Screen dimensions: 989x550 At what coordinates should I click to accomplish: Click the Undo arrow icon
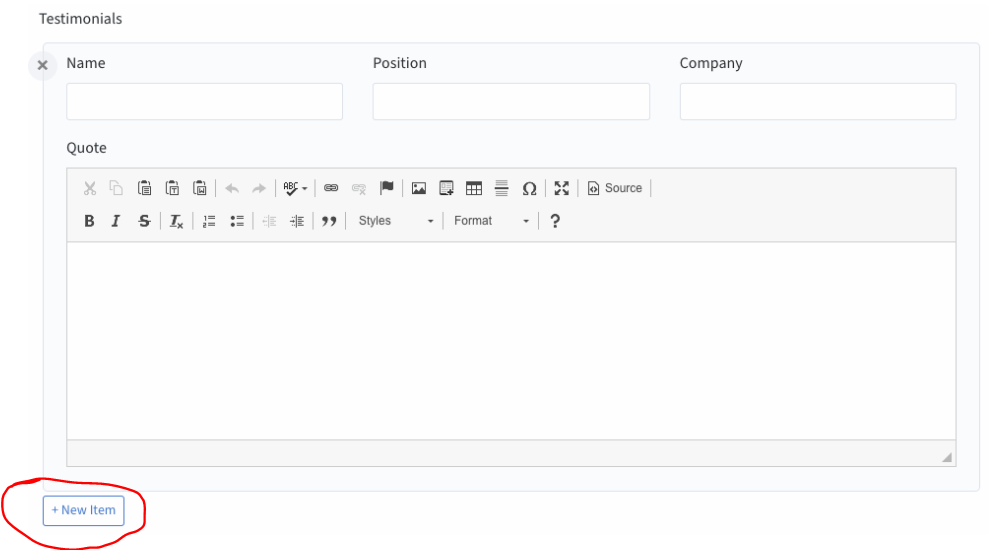[232, 188]
